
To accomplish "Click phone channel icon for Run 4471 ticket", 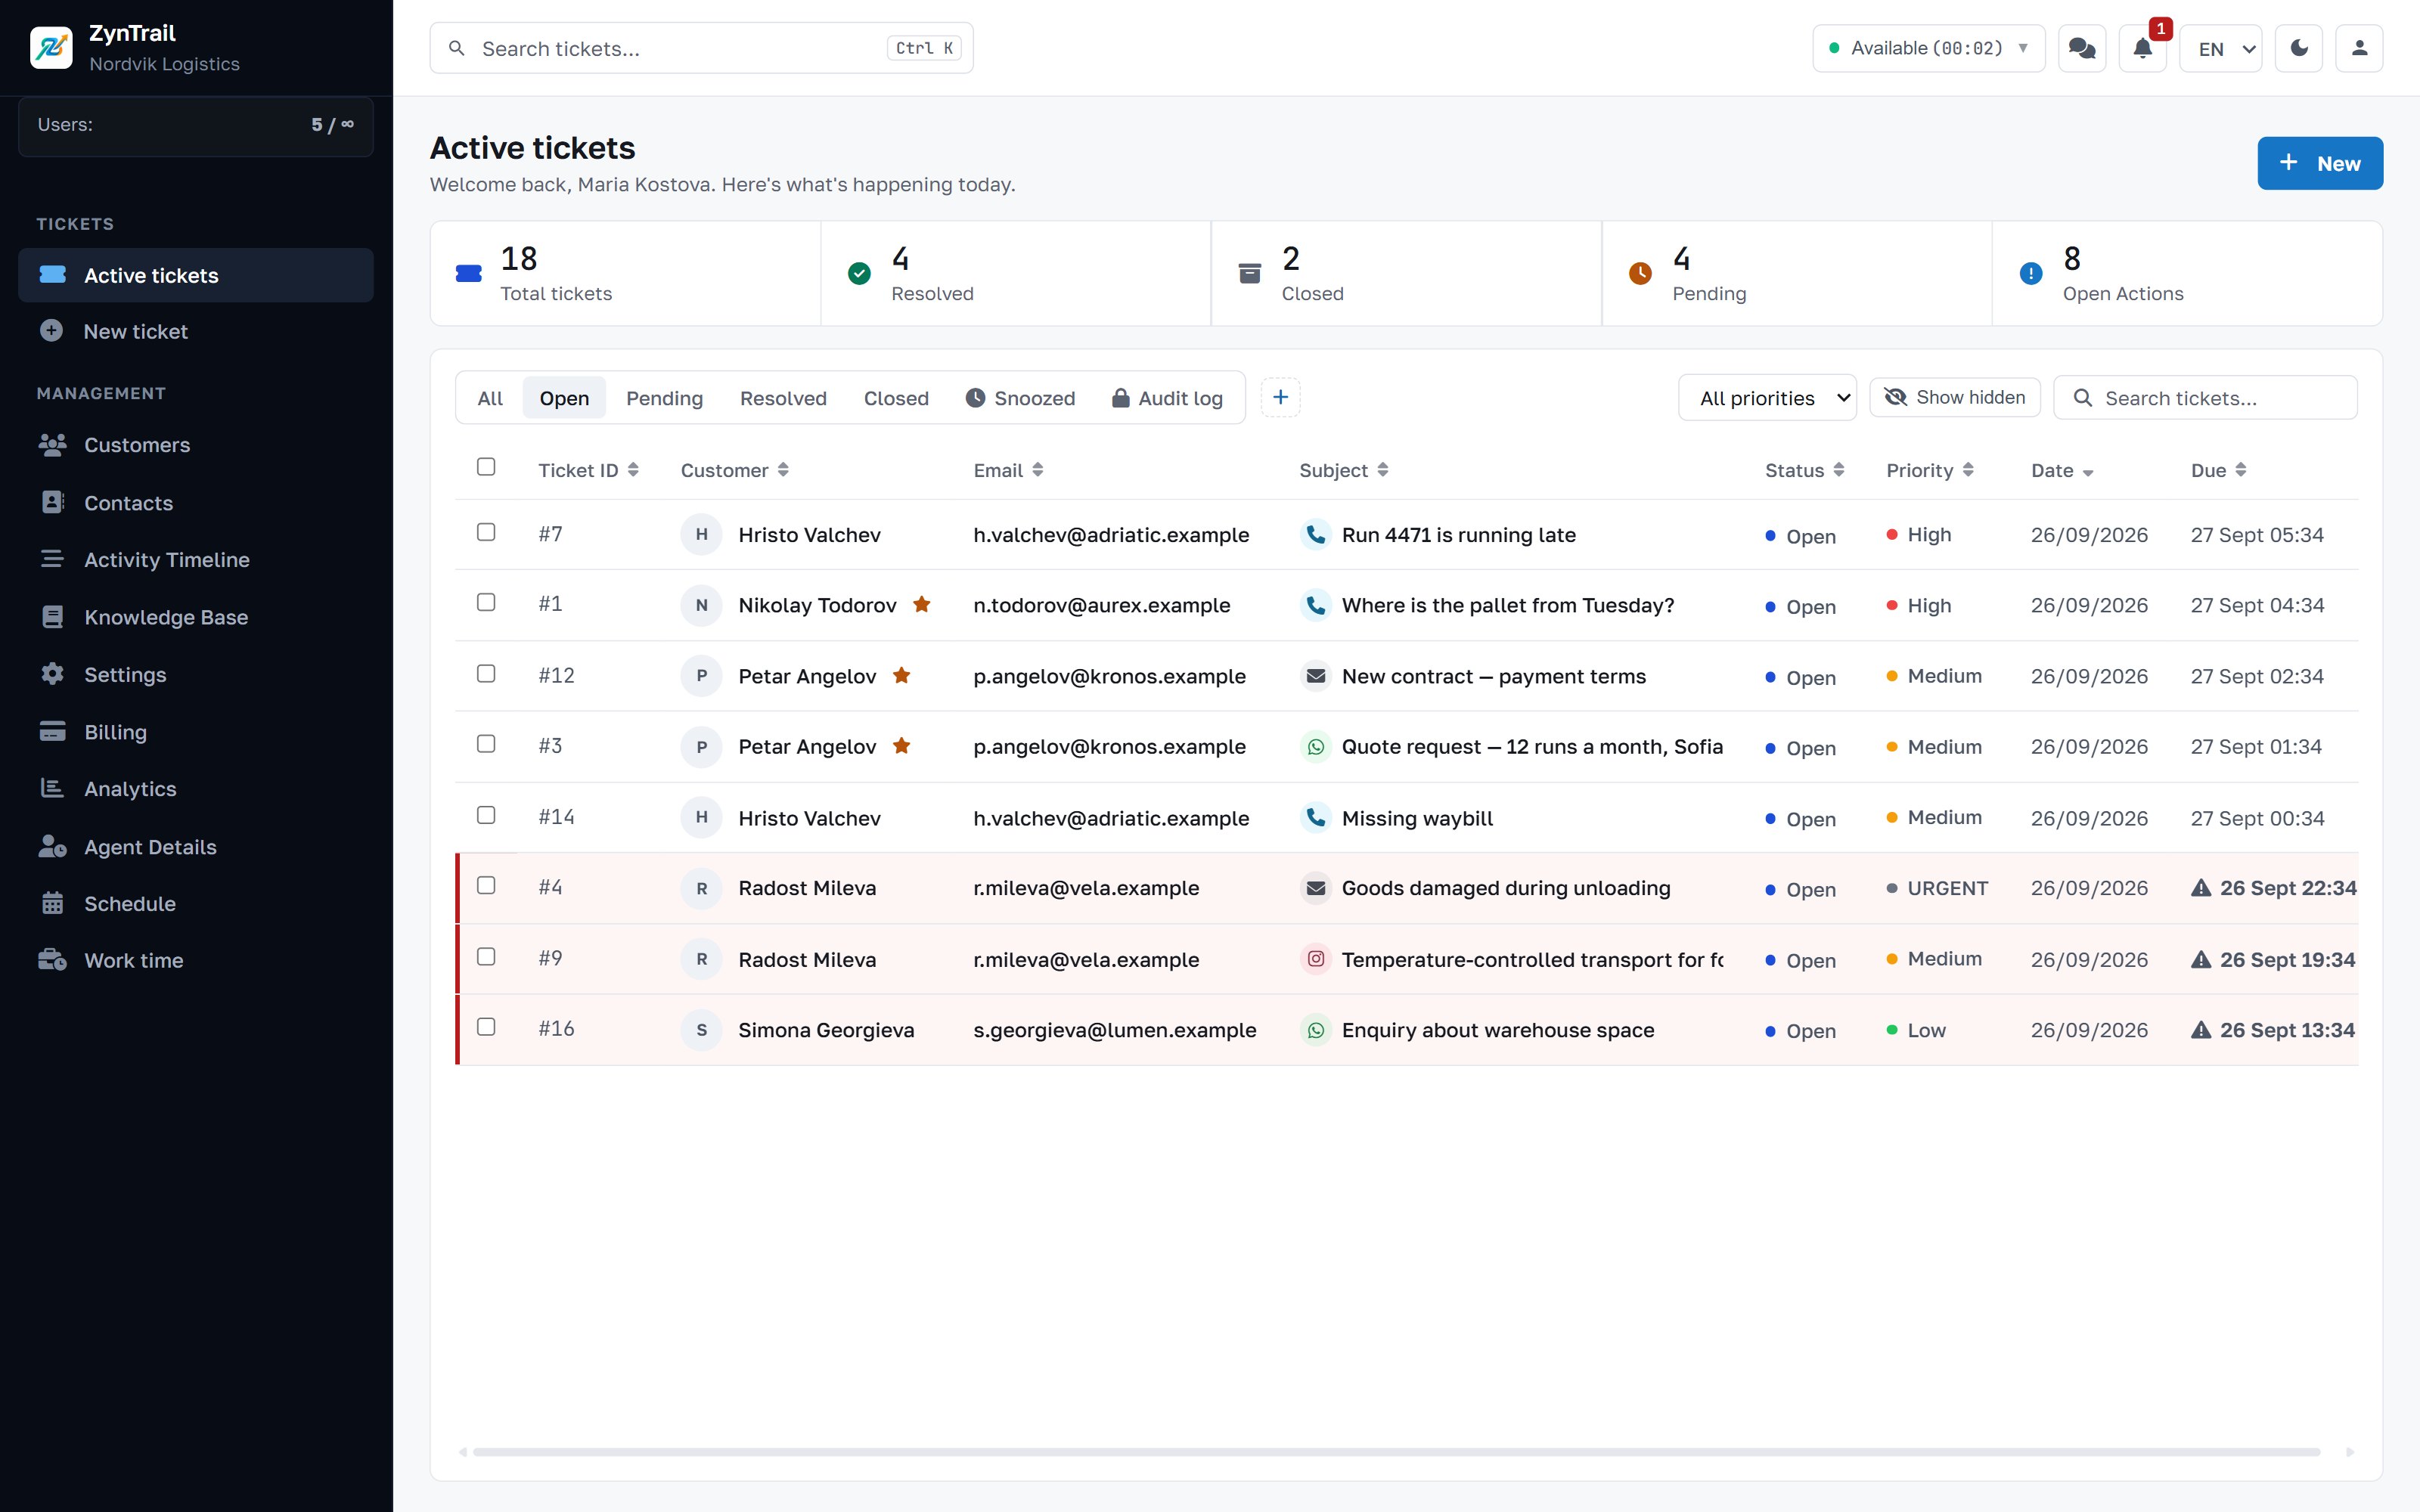I will 1316,534.
